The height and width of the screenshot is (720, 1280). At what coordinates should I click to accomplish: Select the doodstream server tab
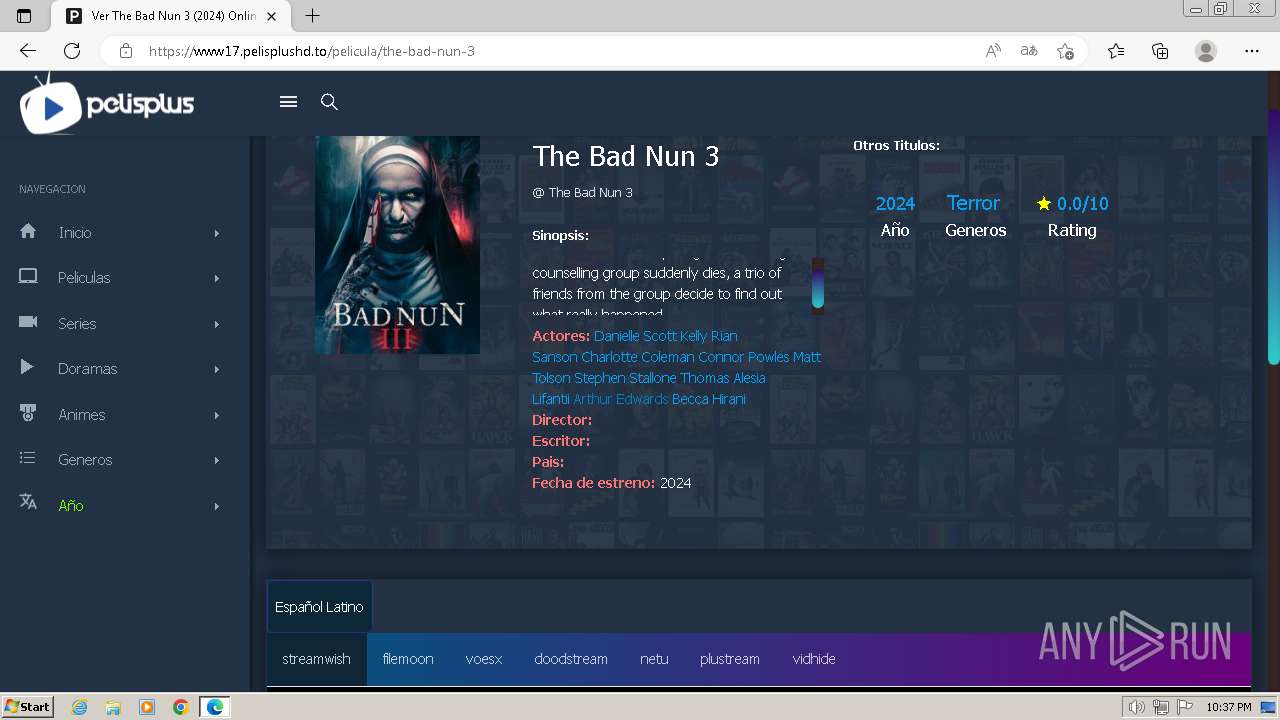click(x=571, y=659)
